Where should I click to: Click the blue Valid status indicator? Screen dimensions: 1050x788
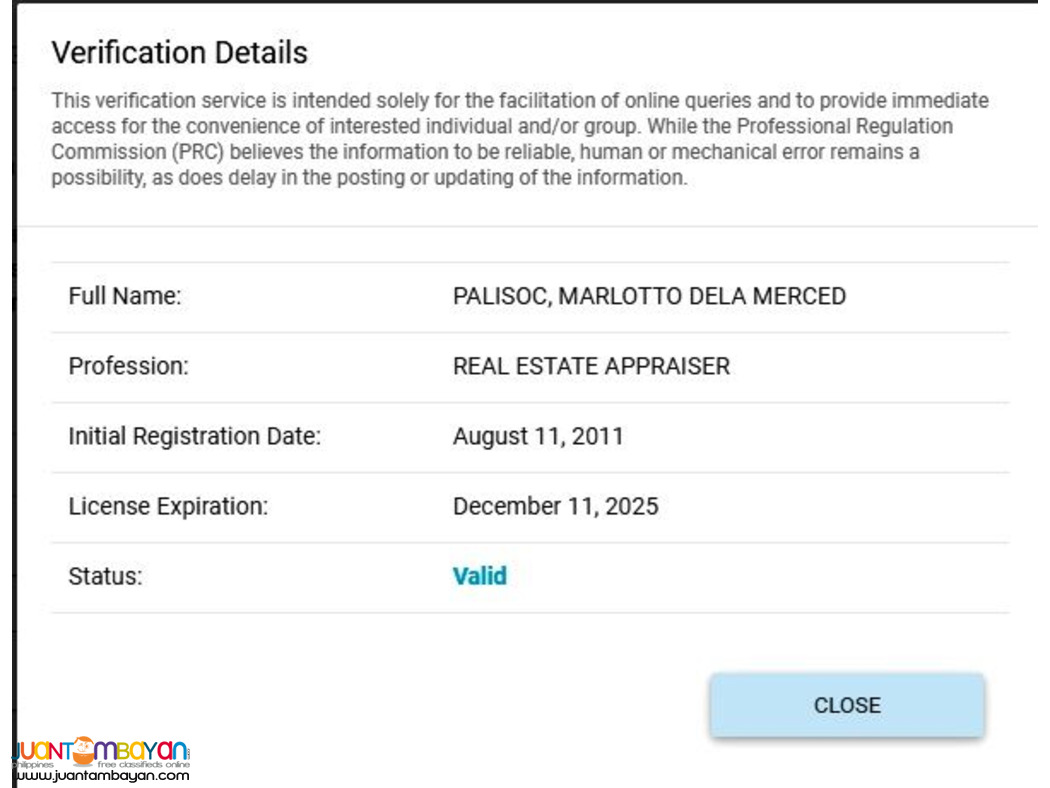tap(478, 576)
